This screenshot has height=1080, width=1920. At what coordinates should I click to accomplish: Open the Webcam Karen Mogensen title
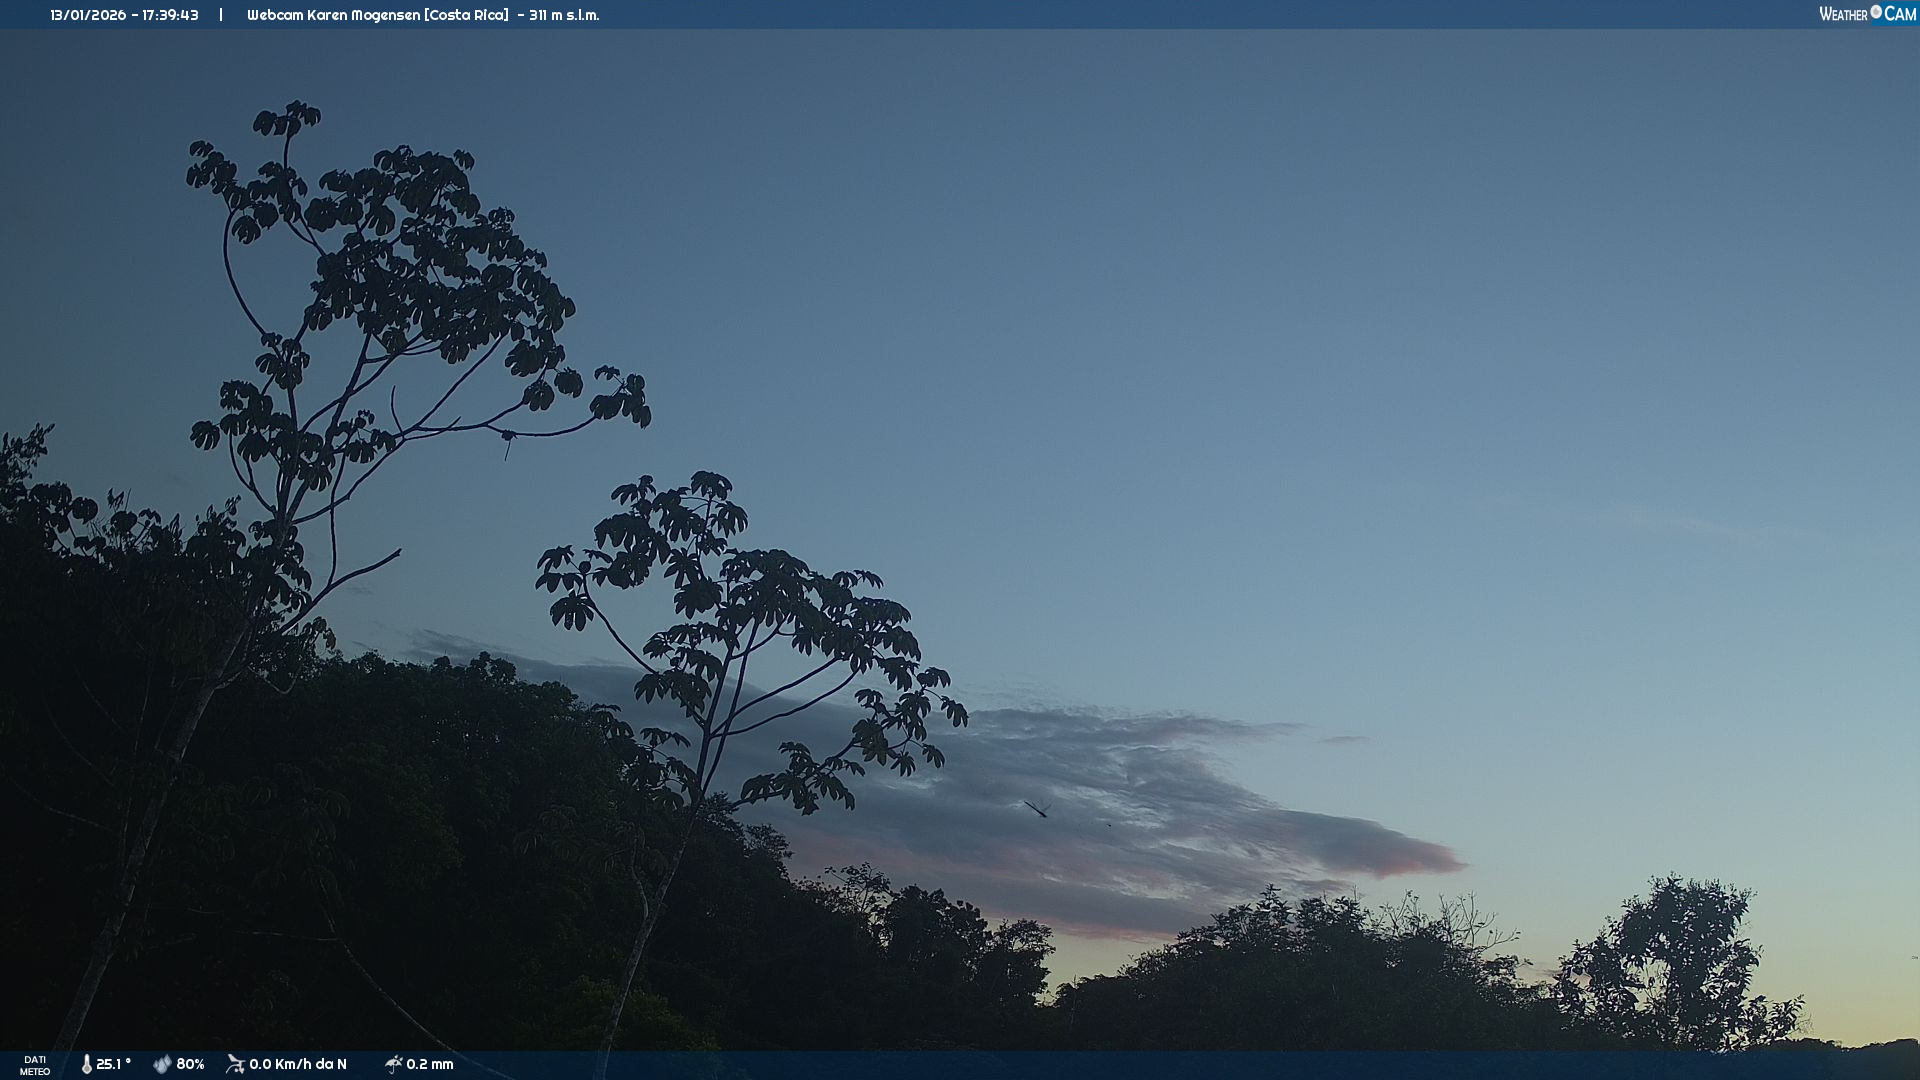click(333, 15)
